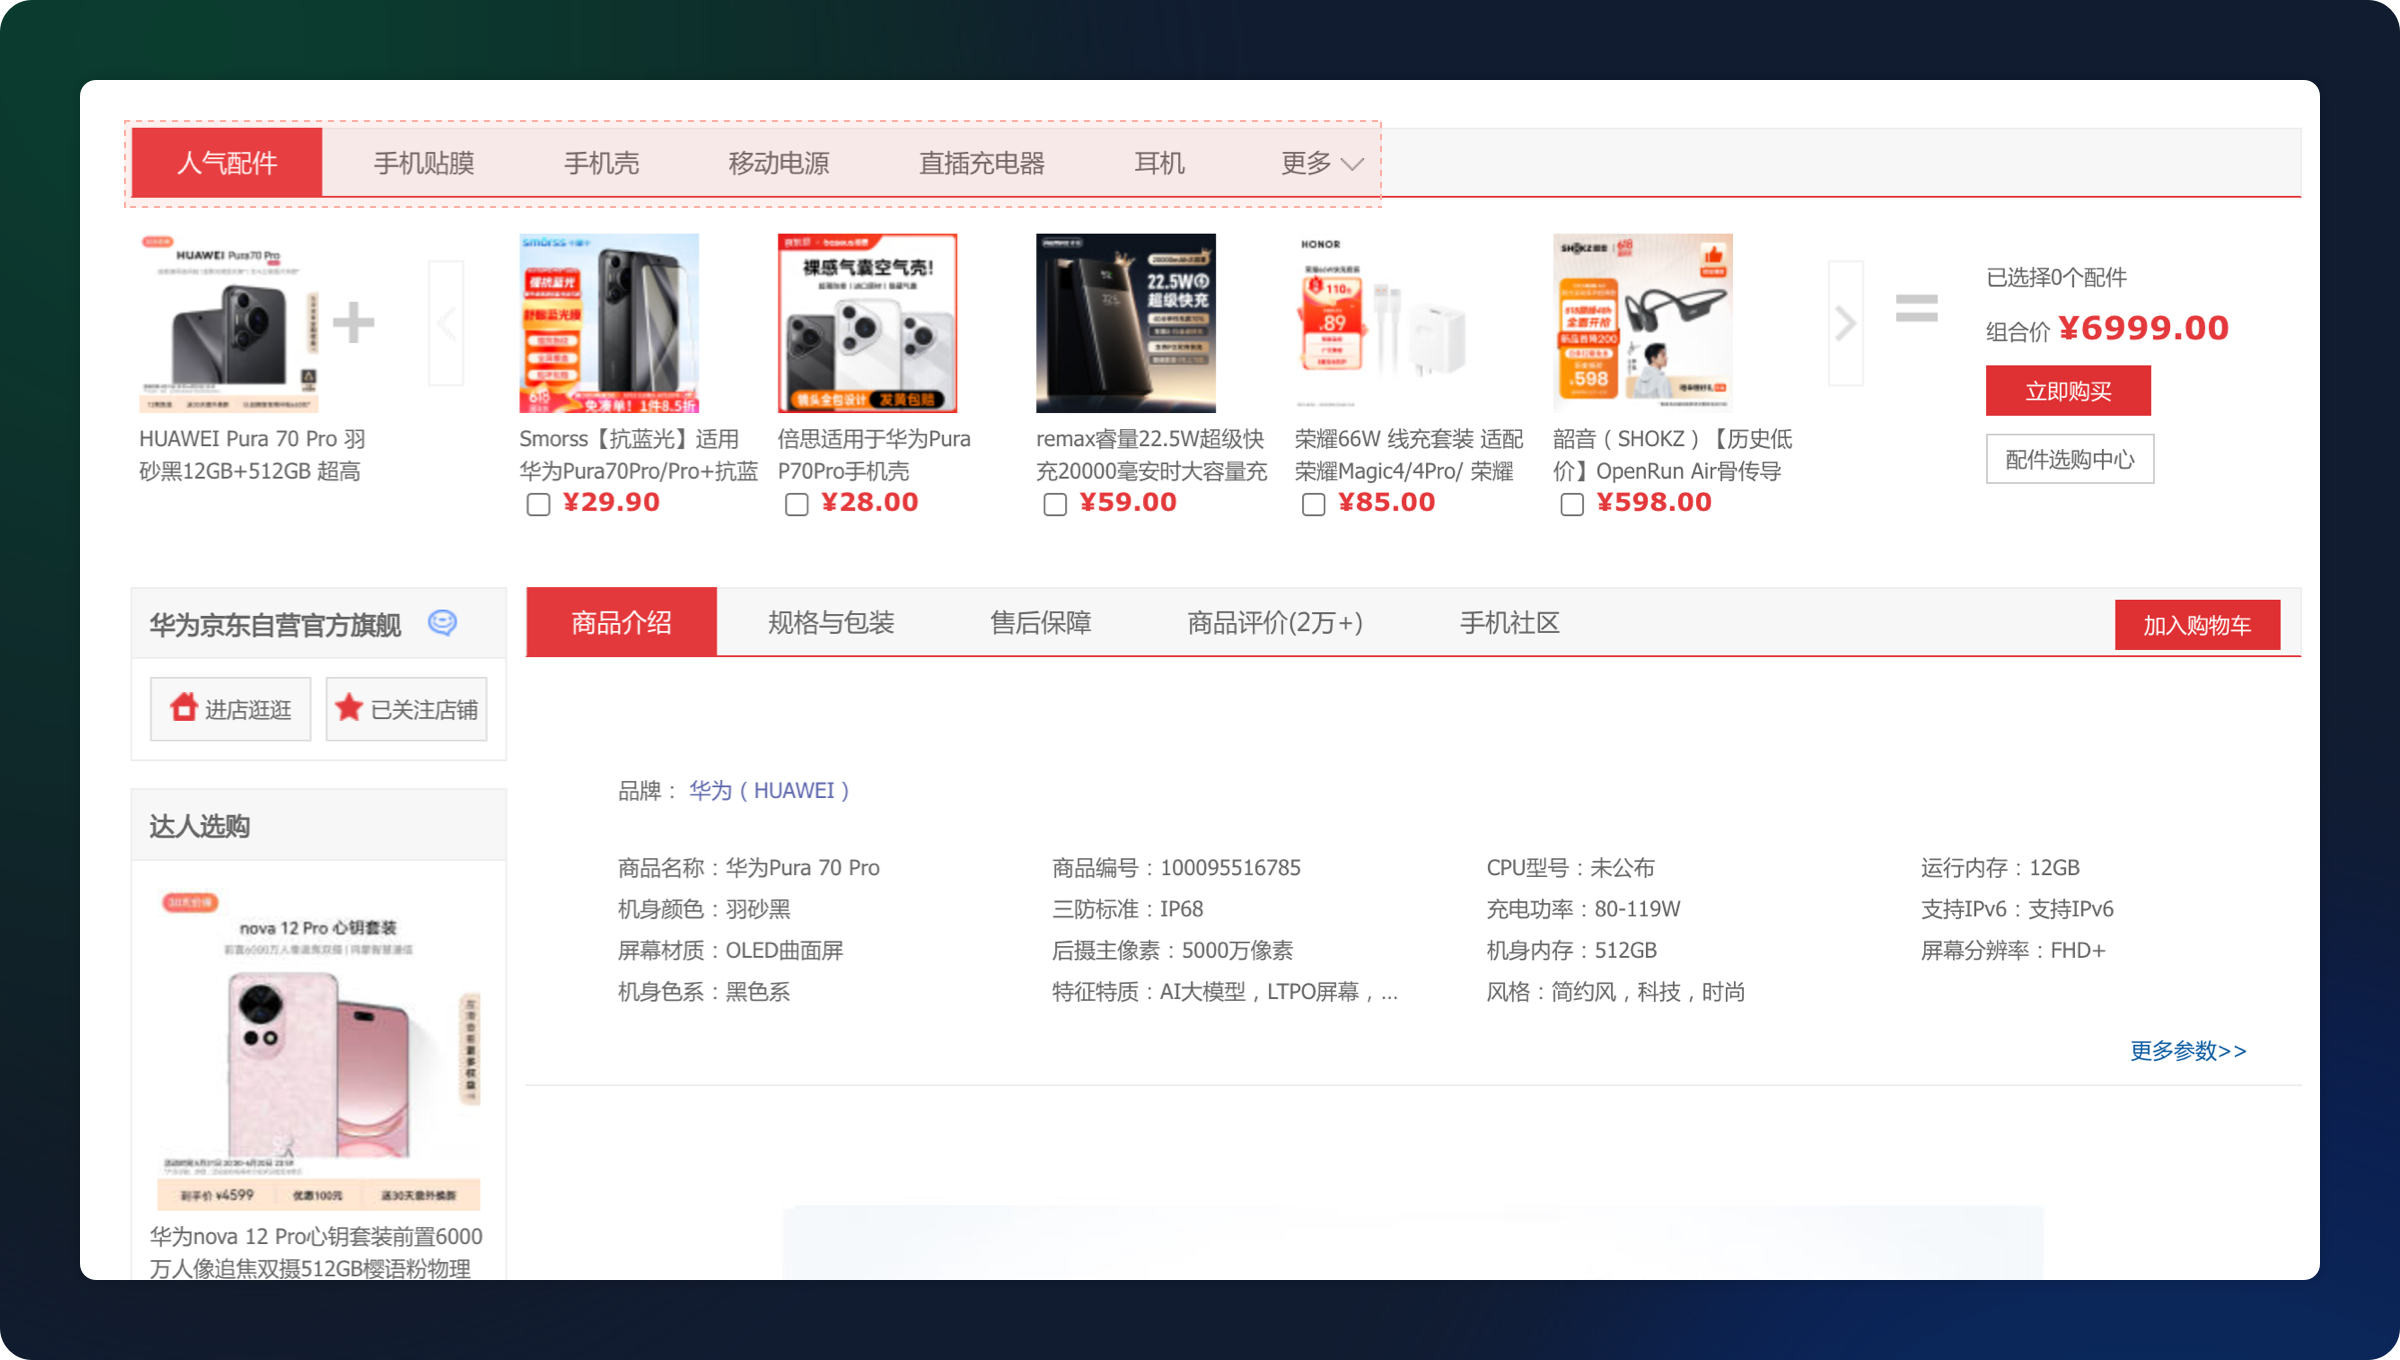
Task: View 商品评价(2万+) tab
Action: point(1274,622)
